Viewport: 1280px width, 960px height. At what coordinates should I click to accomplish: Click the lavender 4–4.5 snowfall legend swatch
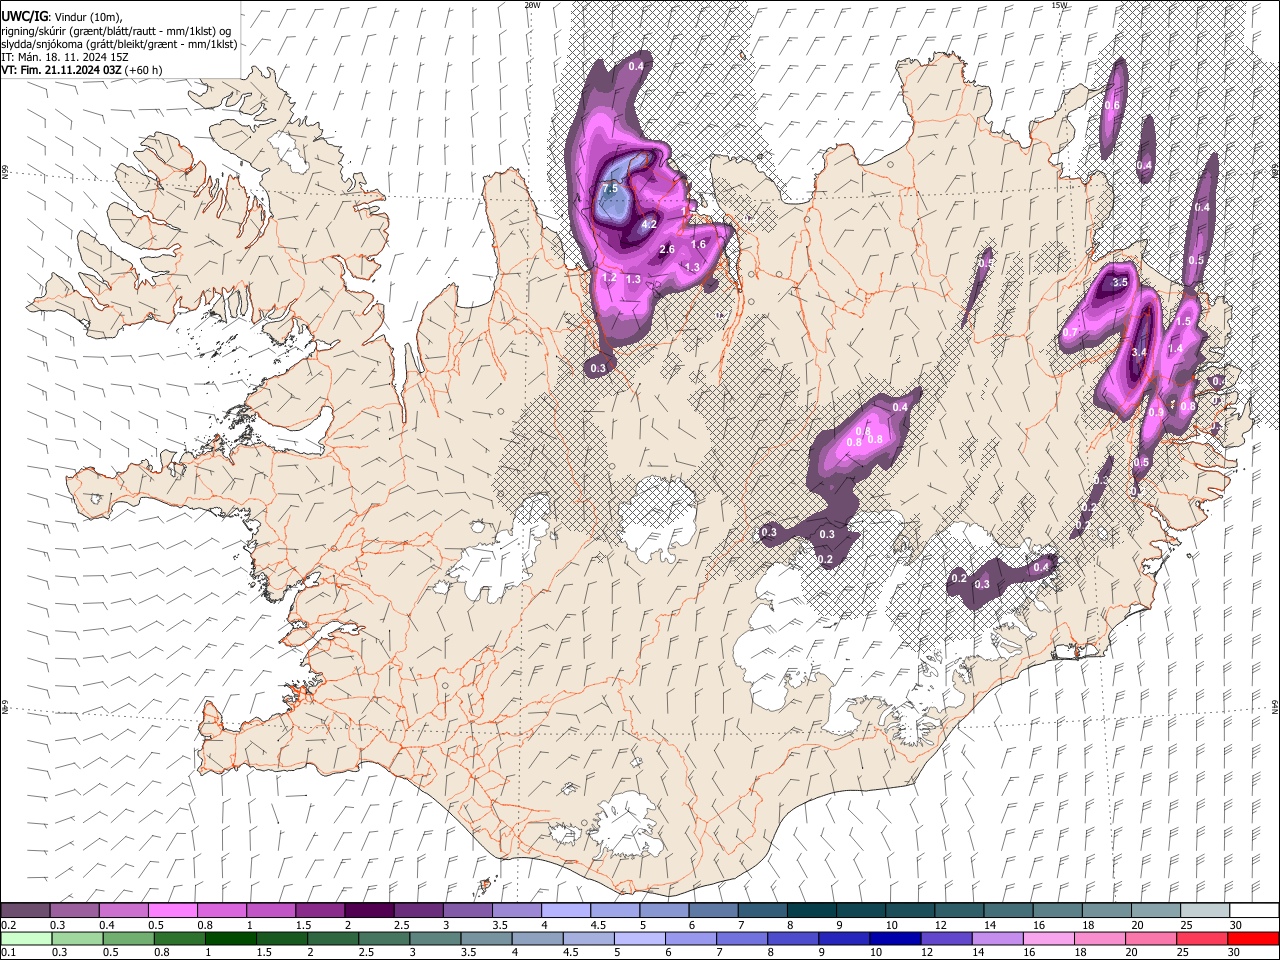coord(565,911)
